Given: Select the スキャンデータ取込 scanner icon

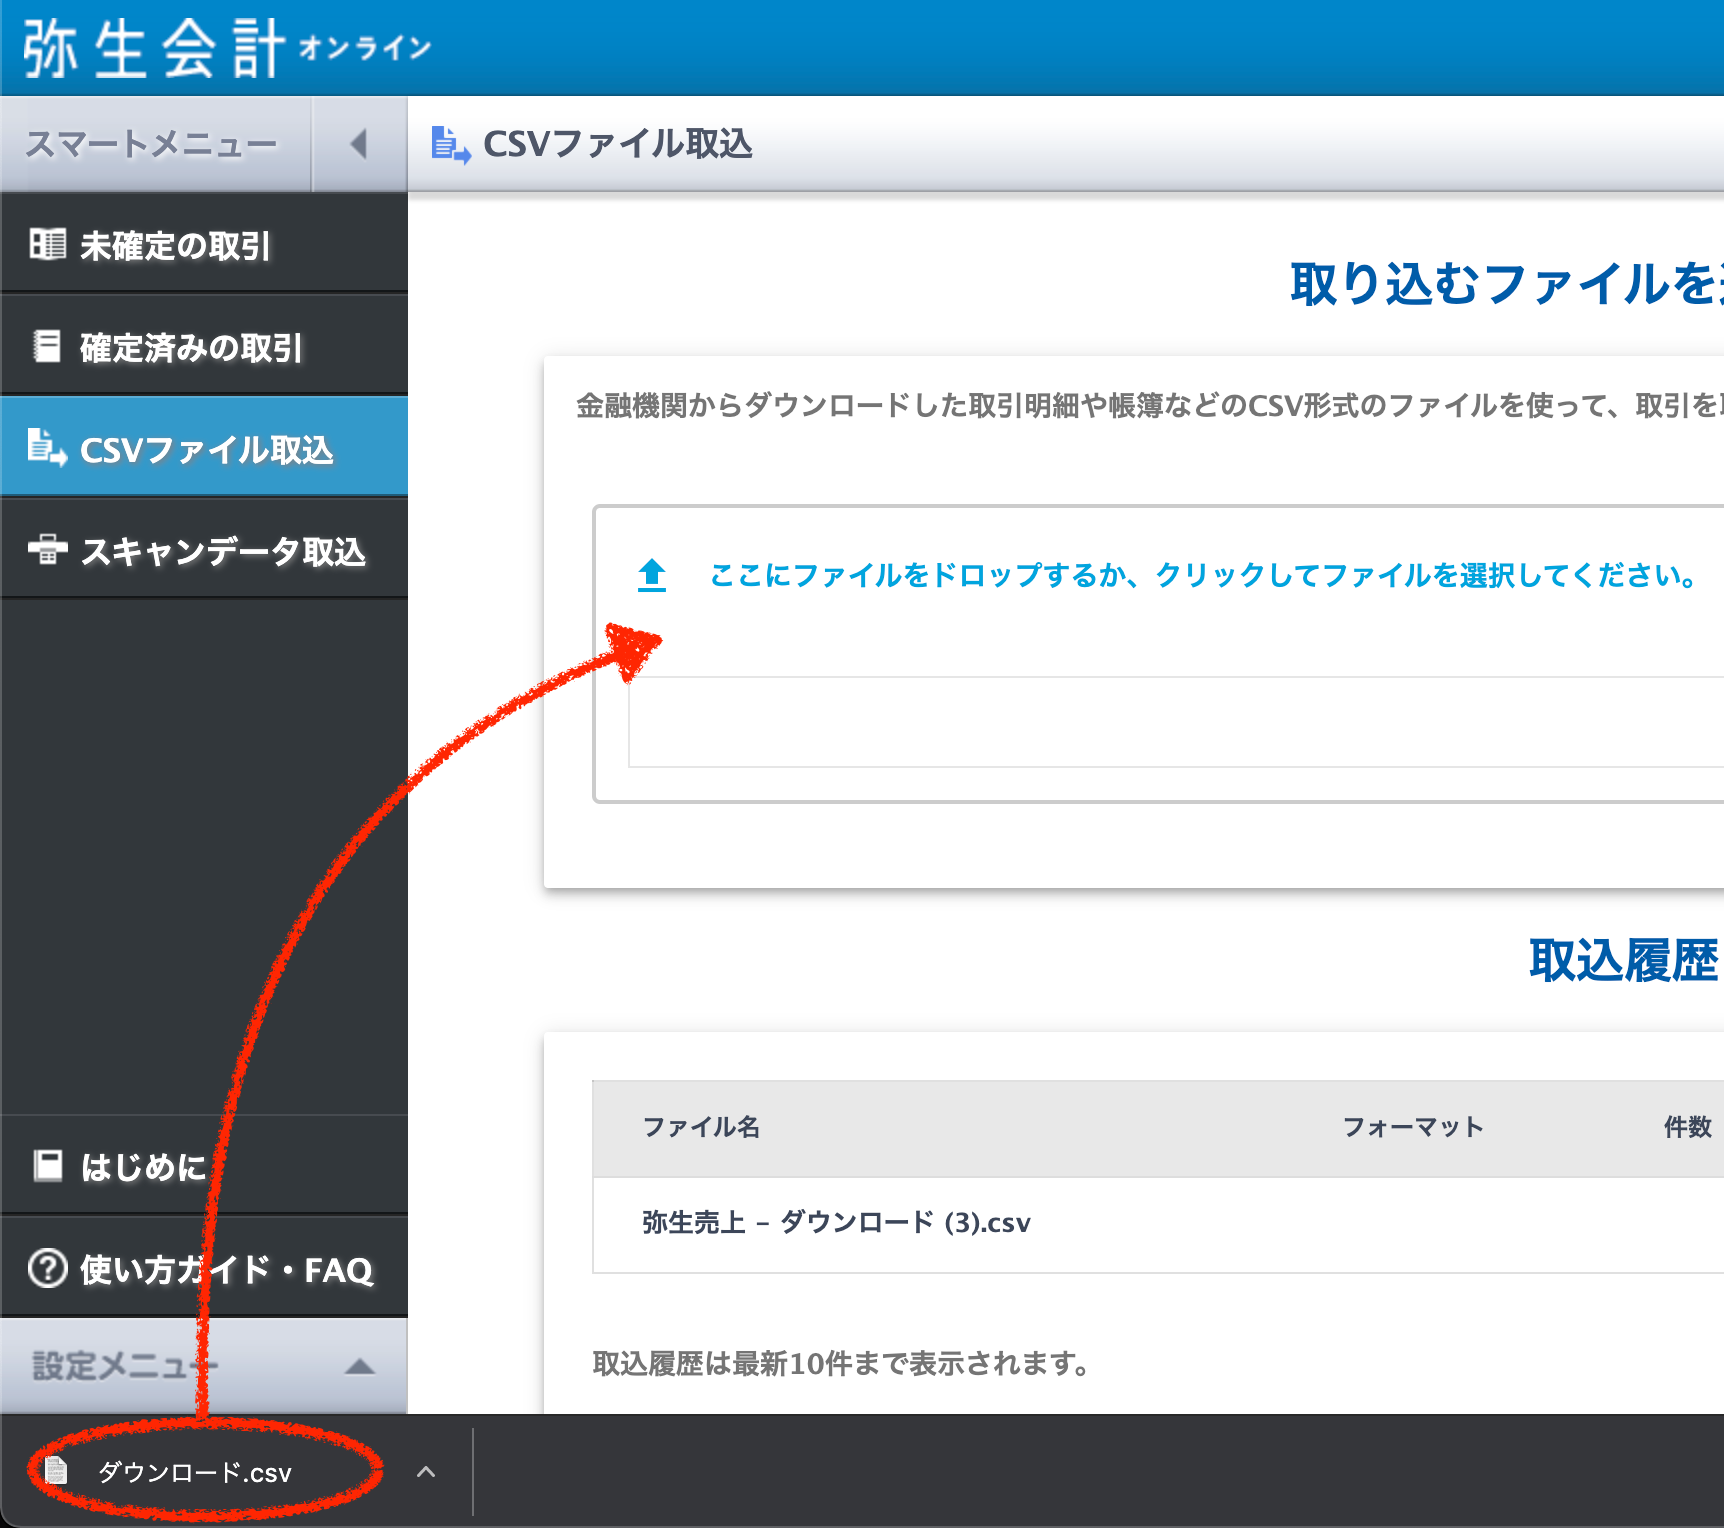Looking at the screenshot, I should [x=47, y=549].
